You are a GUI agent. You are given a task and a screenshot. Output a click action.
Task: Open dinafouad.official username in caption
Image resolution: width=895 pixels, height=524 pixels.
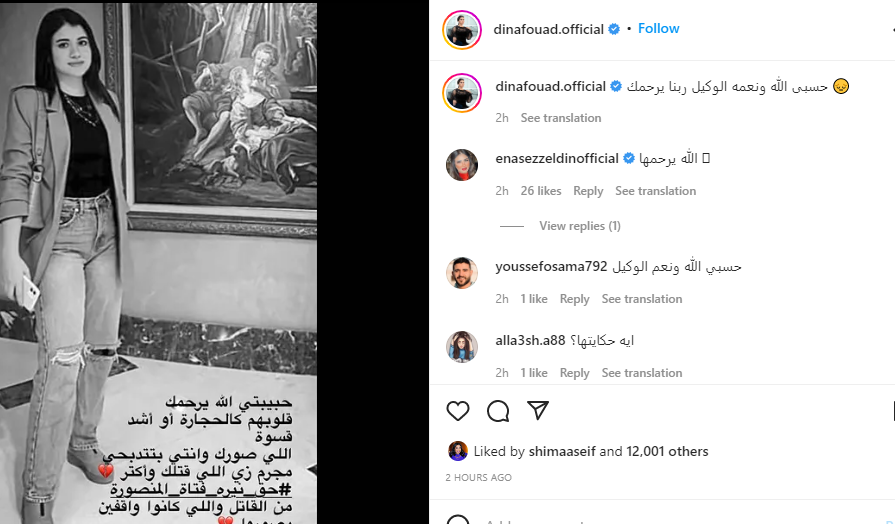[550, 87]
